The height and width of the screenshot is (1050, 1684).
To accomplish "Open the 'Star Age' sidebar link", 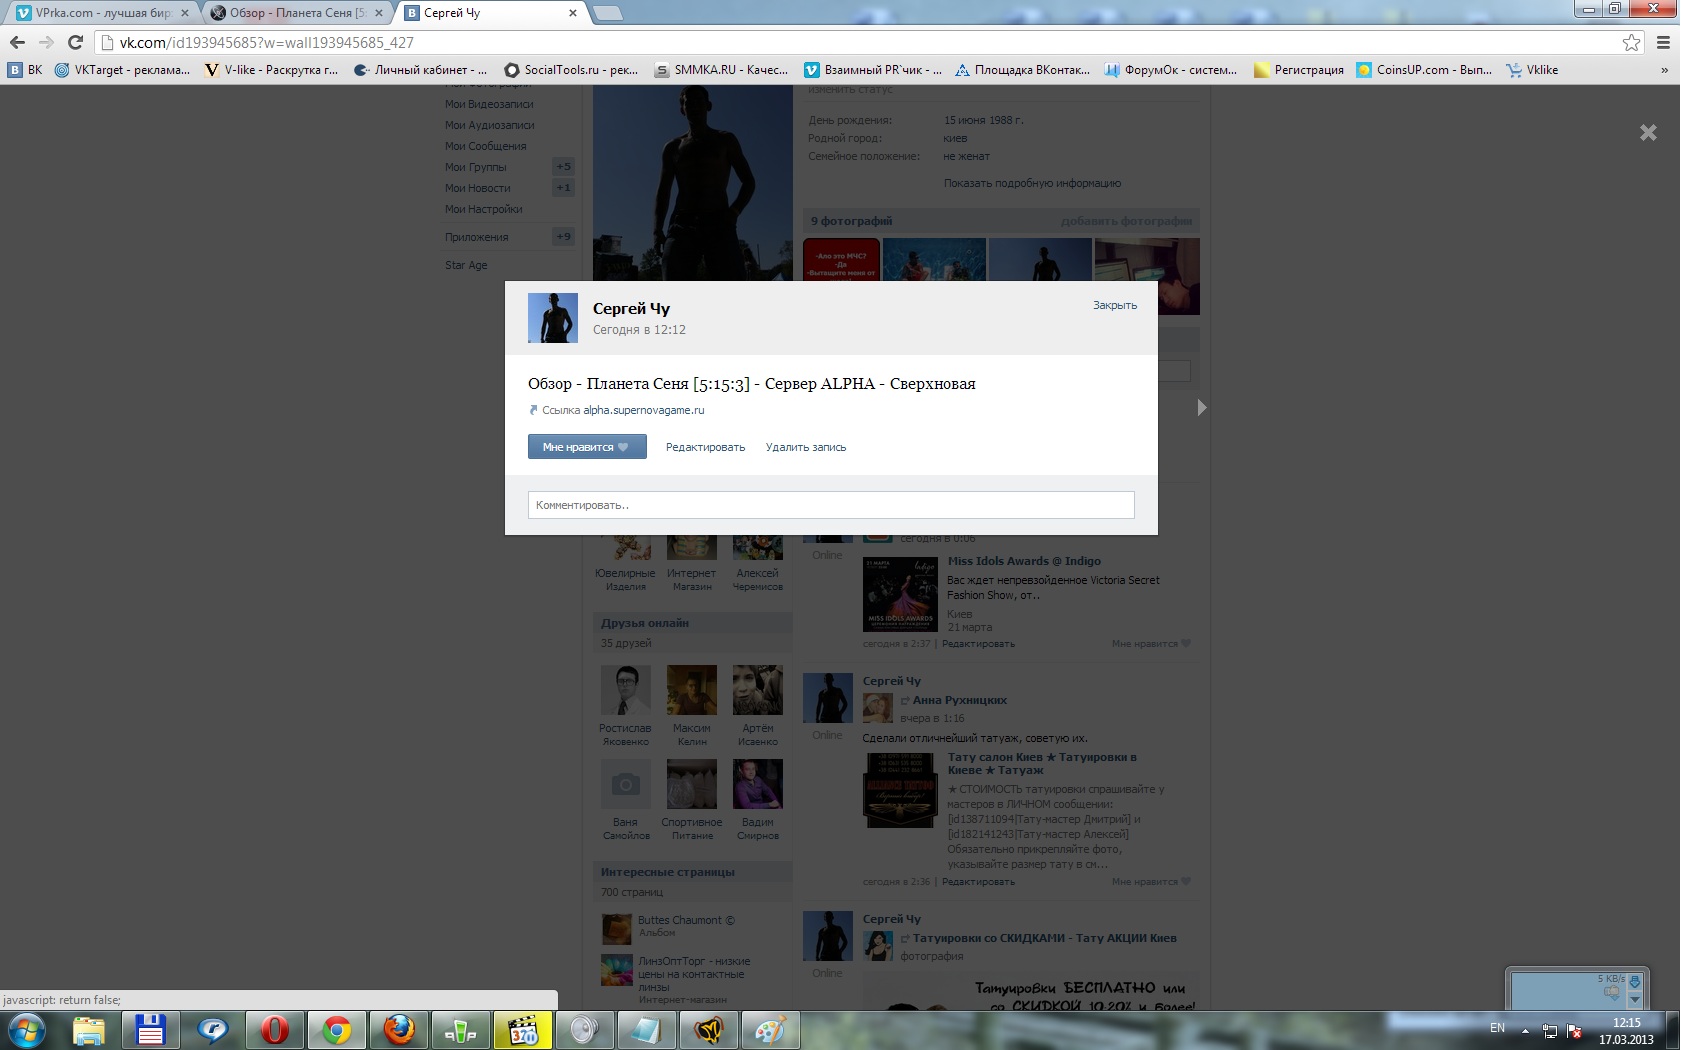I will click(466, 265).
